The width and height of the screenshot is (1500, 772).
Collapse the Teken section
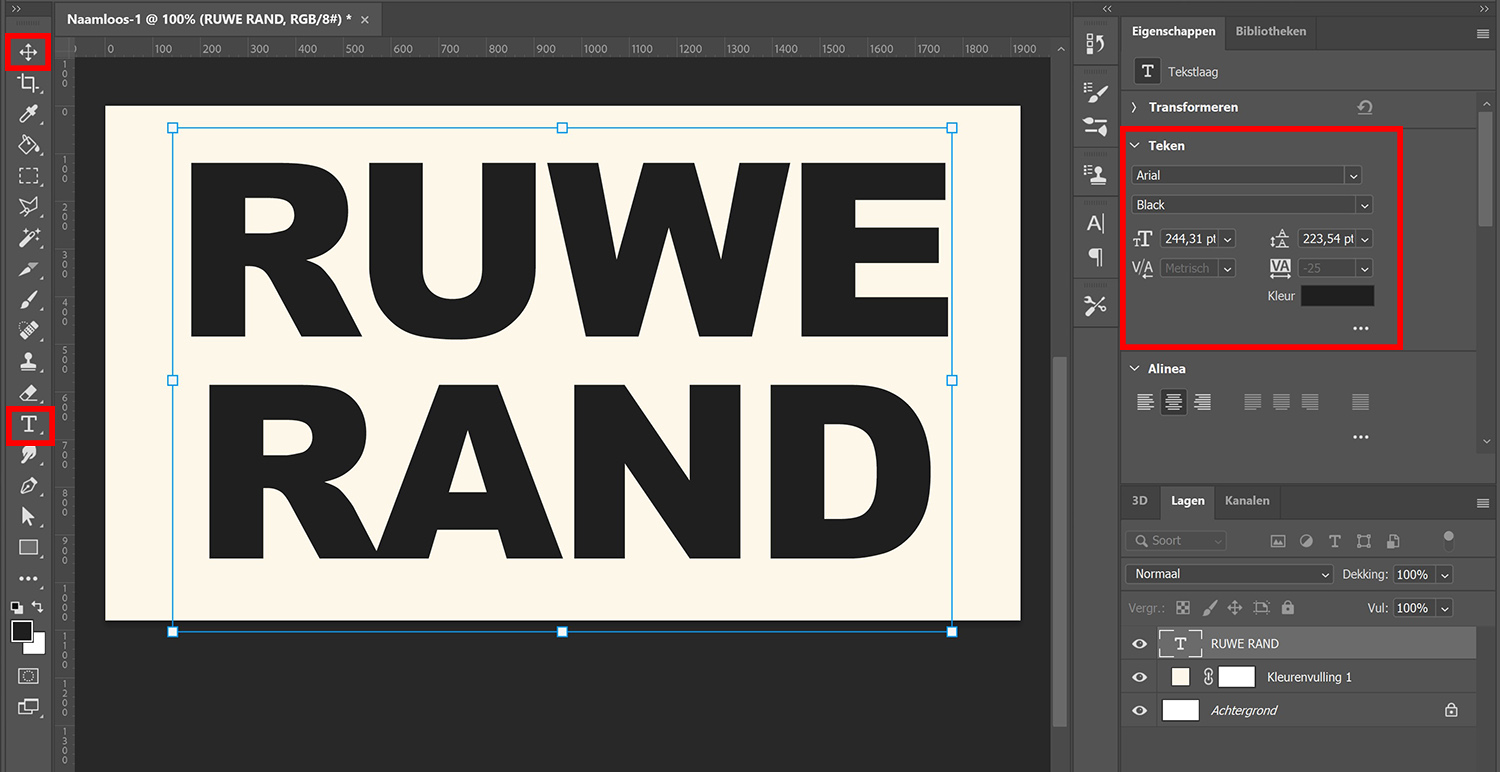pos(1134,145)
